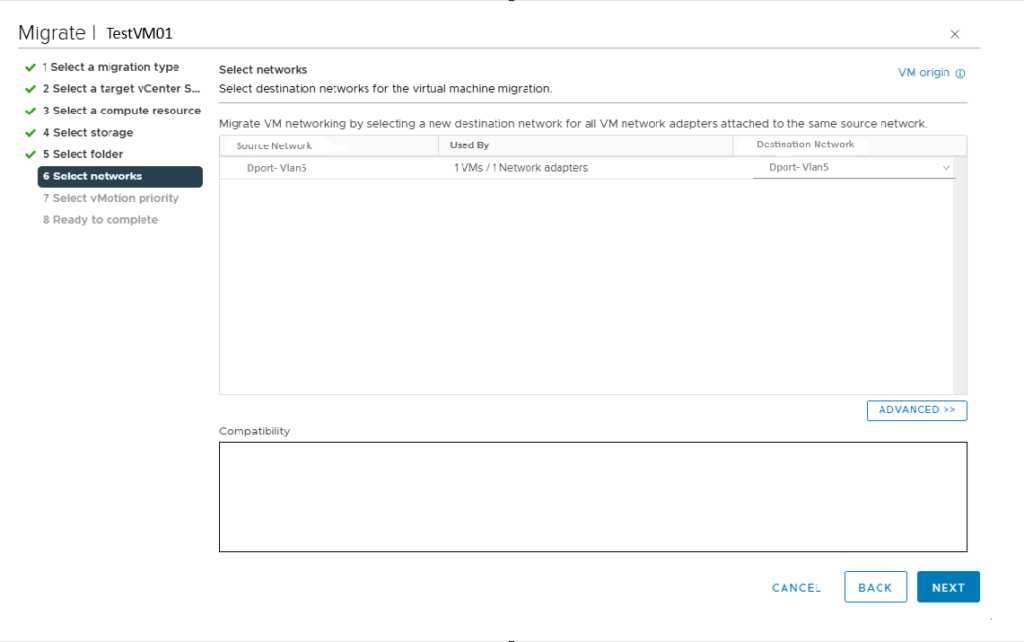The height and width of the screenshot is (642, 1024).
Task: Go to step 2 Select a target vCenter Server
Action: pyautogui.click(x=121, y=89)
